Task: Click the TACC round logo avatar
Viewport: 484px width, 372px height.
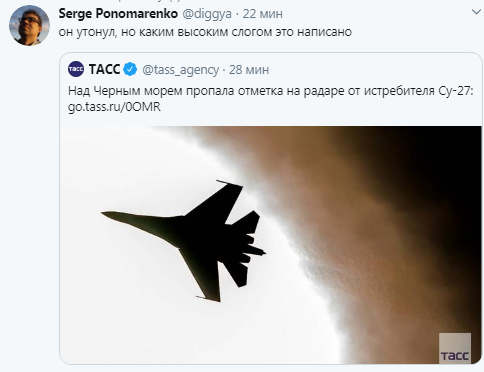Action: pyautogui.click(x=76, y=69)
